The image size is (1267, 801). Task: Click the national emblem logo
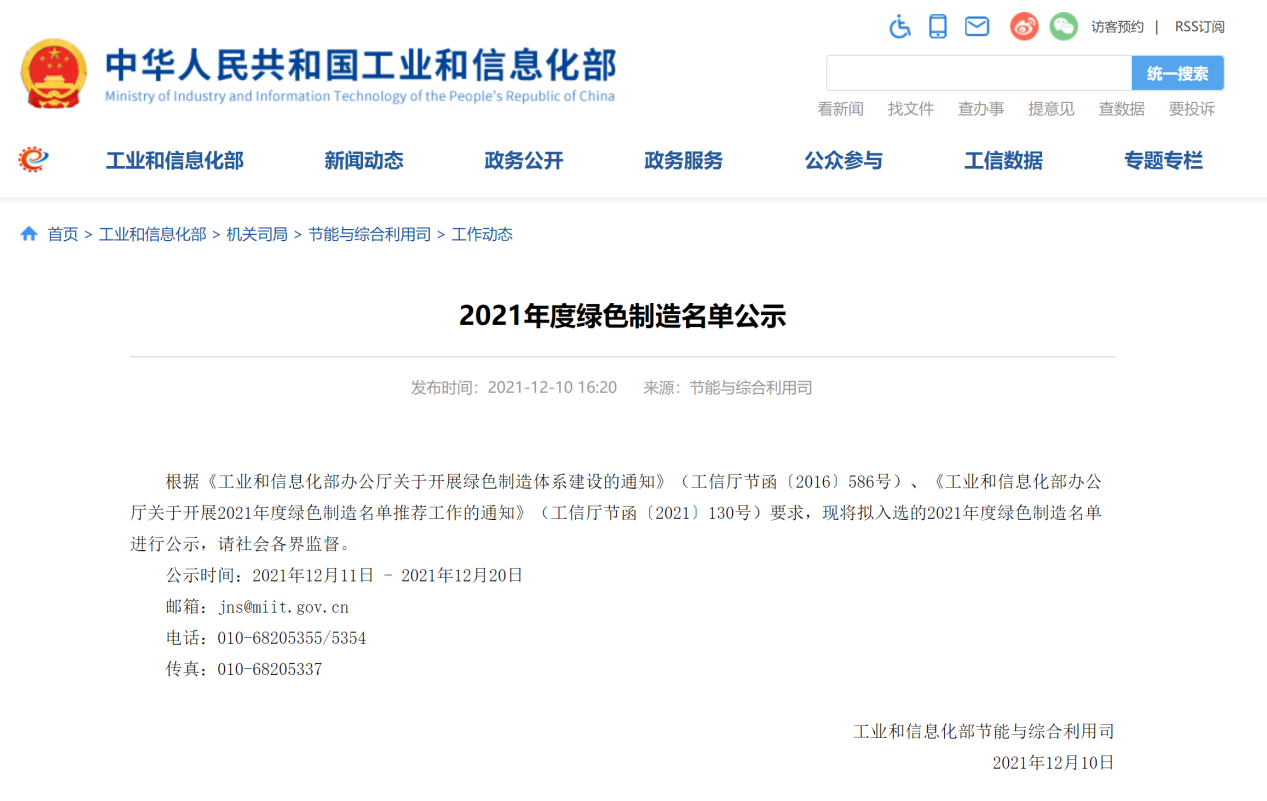54,73
